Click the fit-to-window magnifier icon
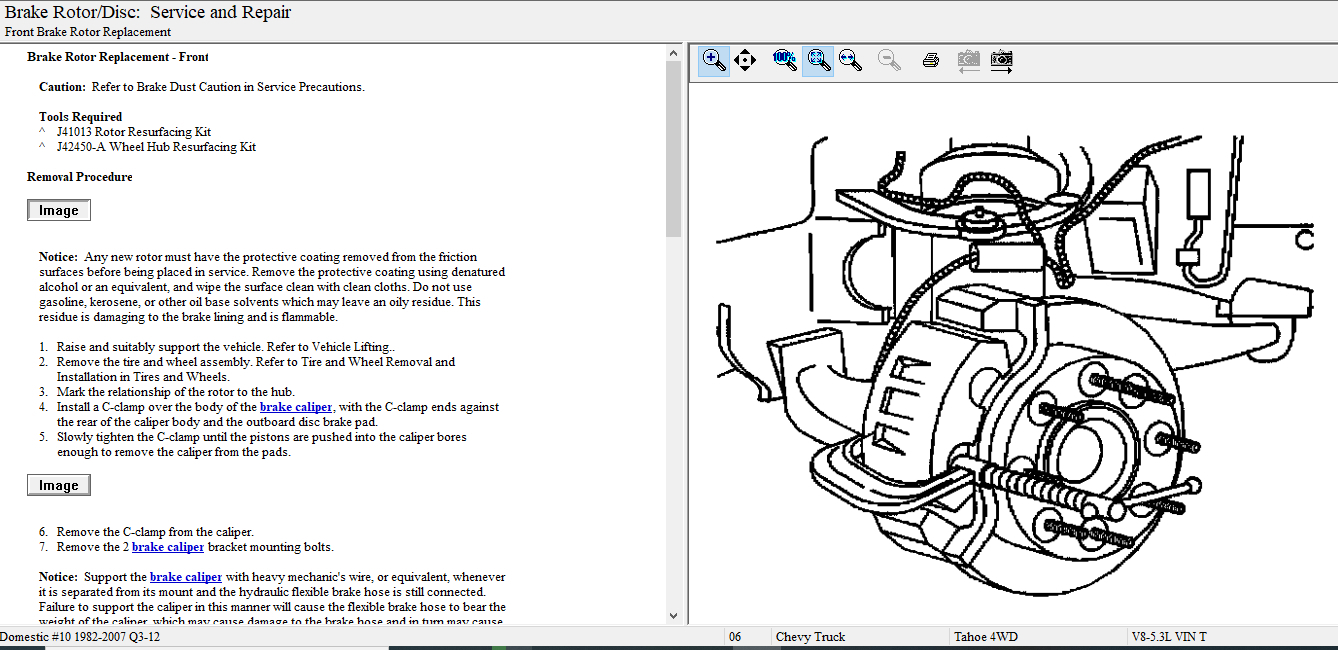 [x=818, y=60]
